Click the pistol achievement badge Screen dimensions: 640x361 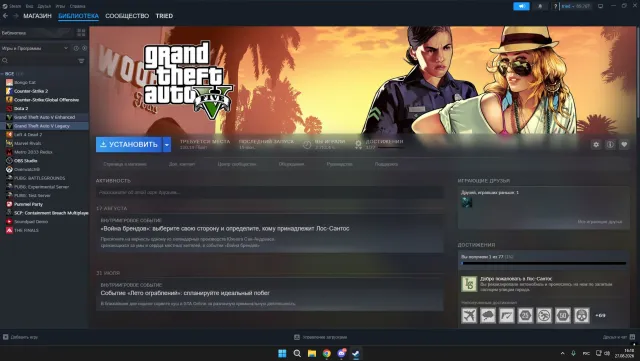[x=507, y=315]
